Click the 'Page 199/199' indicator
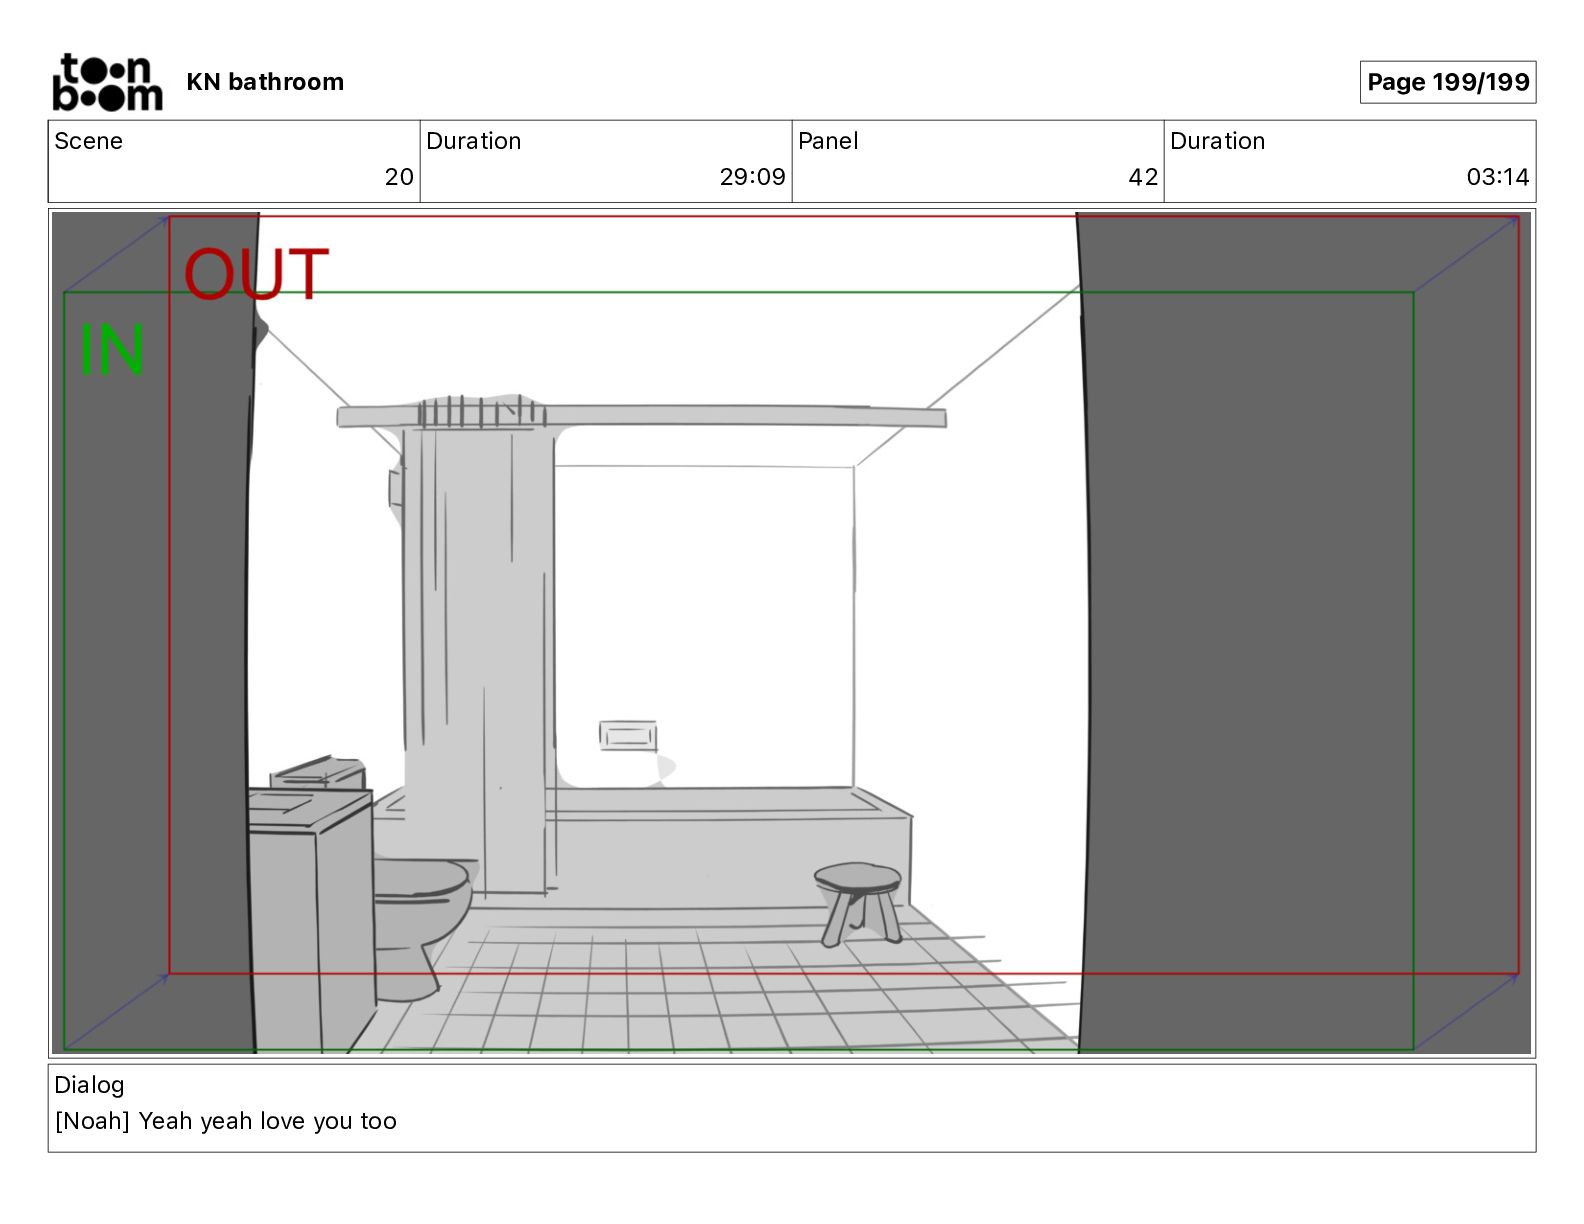1584x1224 pixels. [x=1447, y=82]
